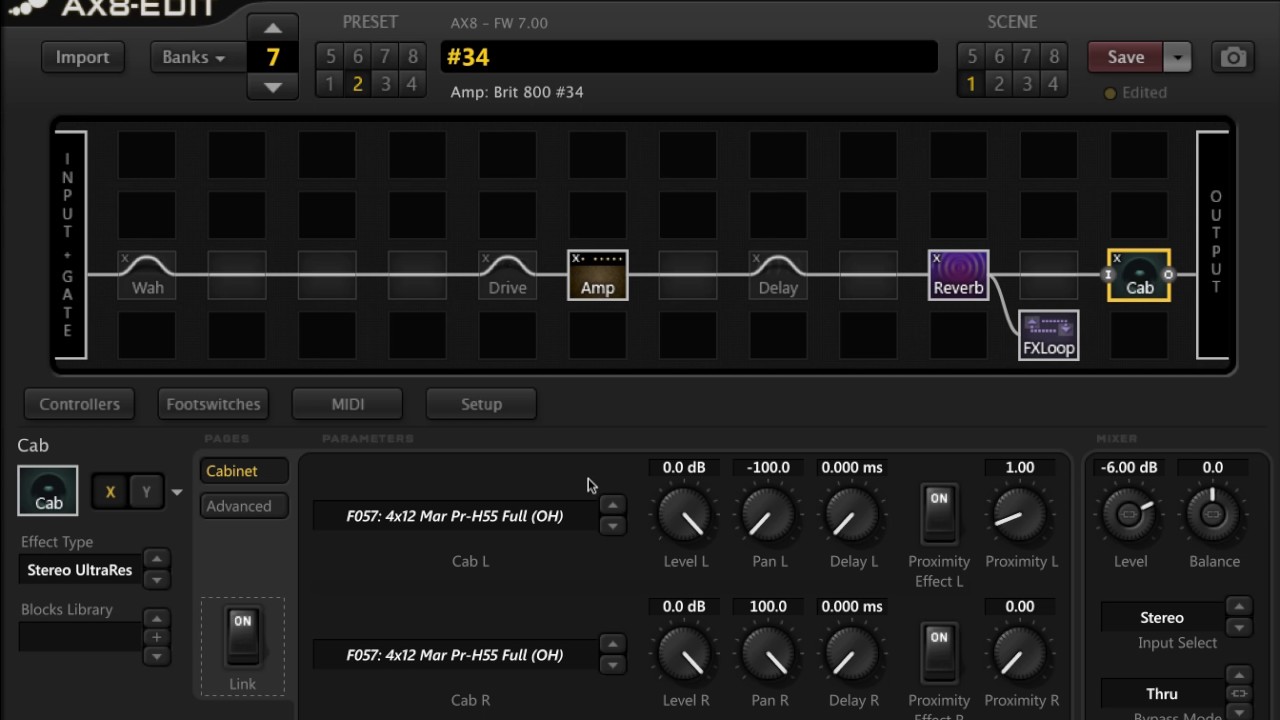Select Preset button 5
Screen dimensions: 1280x720
(330, 57)
